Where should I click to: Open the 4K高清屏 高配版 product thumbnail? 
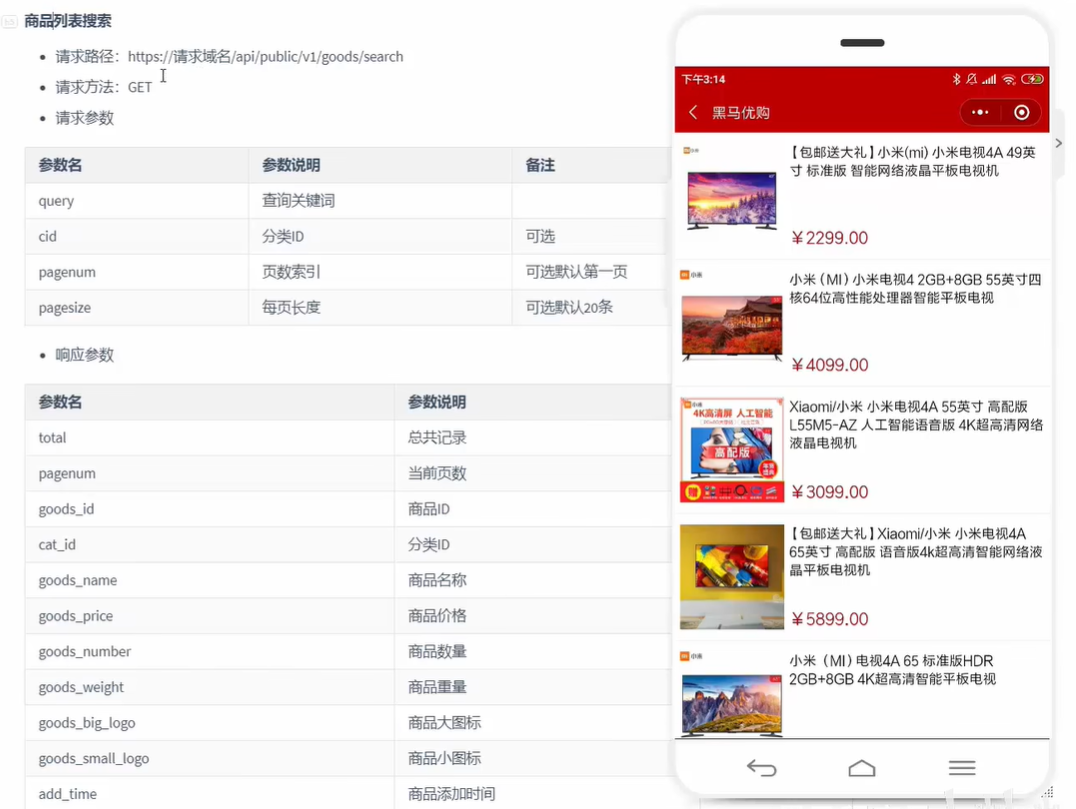point(732,450)
